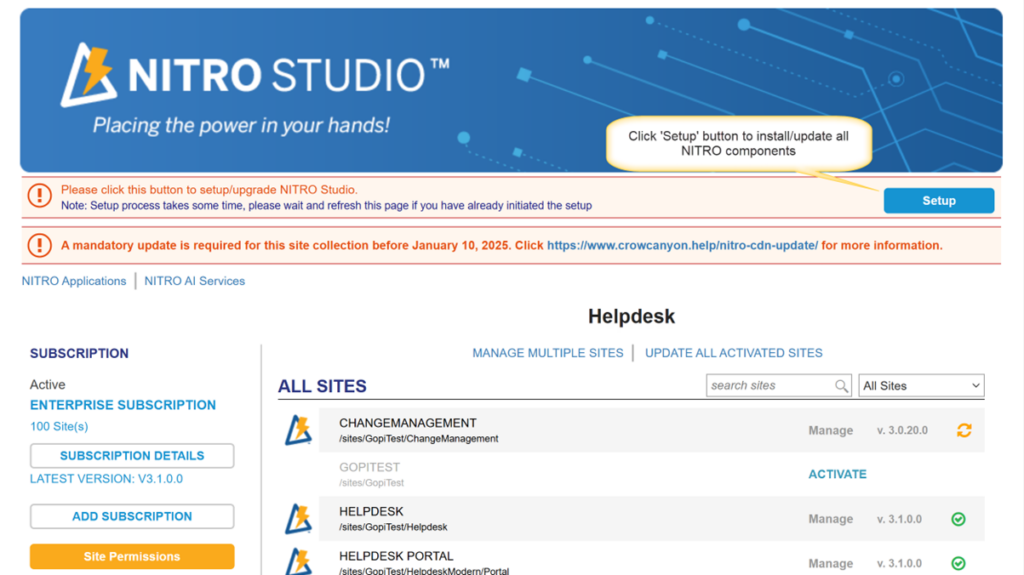Activate the GopiTest site
Viewport: 1024px width, 575px height.
(x=837, y=474)
